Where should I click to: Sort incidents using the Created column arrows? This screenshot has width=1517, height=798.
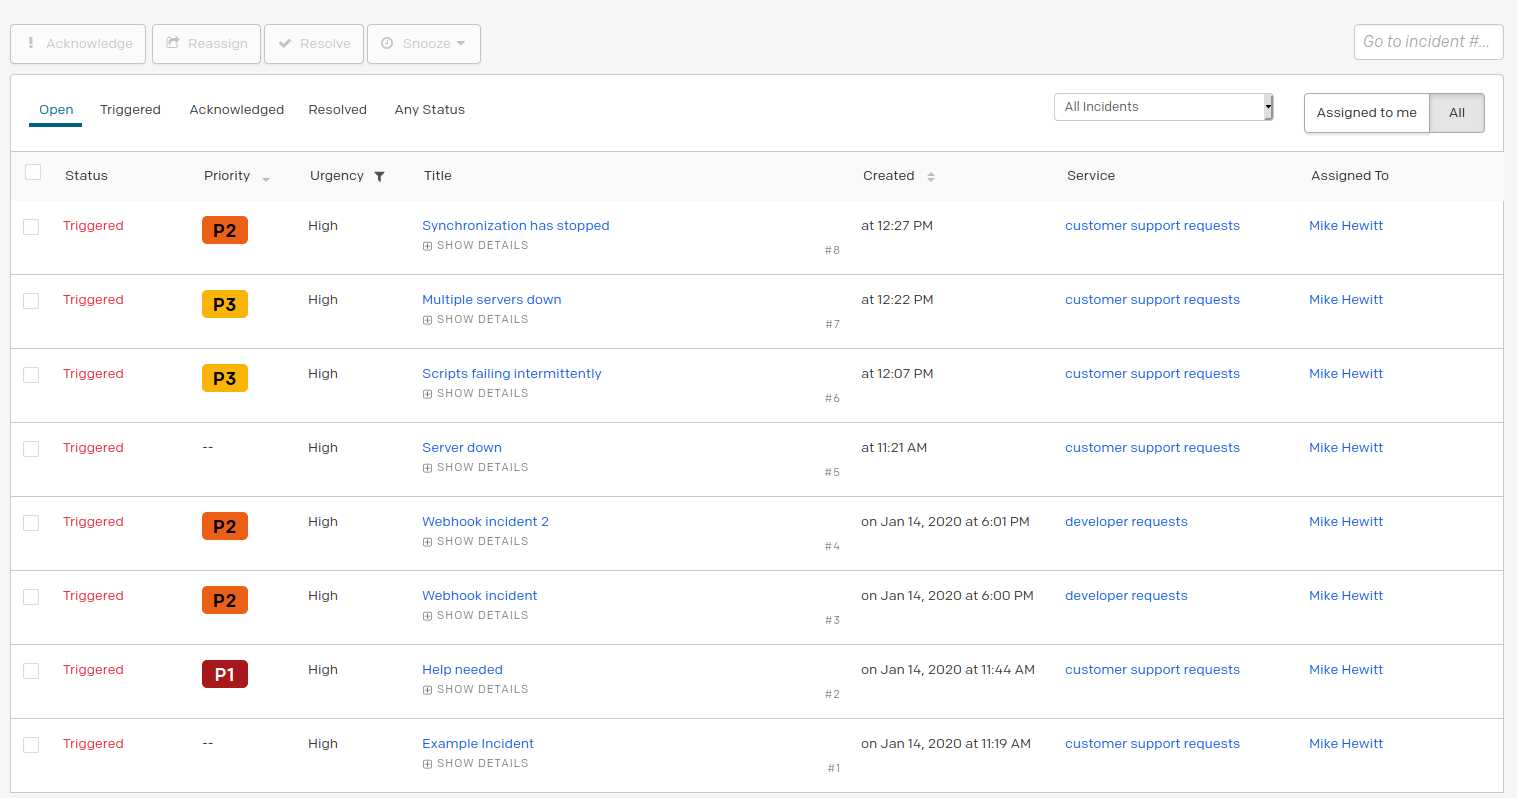click(930, 175)
